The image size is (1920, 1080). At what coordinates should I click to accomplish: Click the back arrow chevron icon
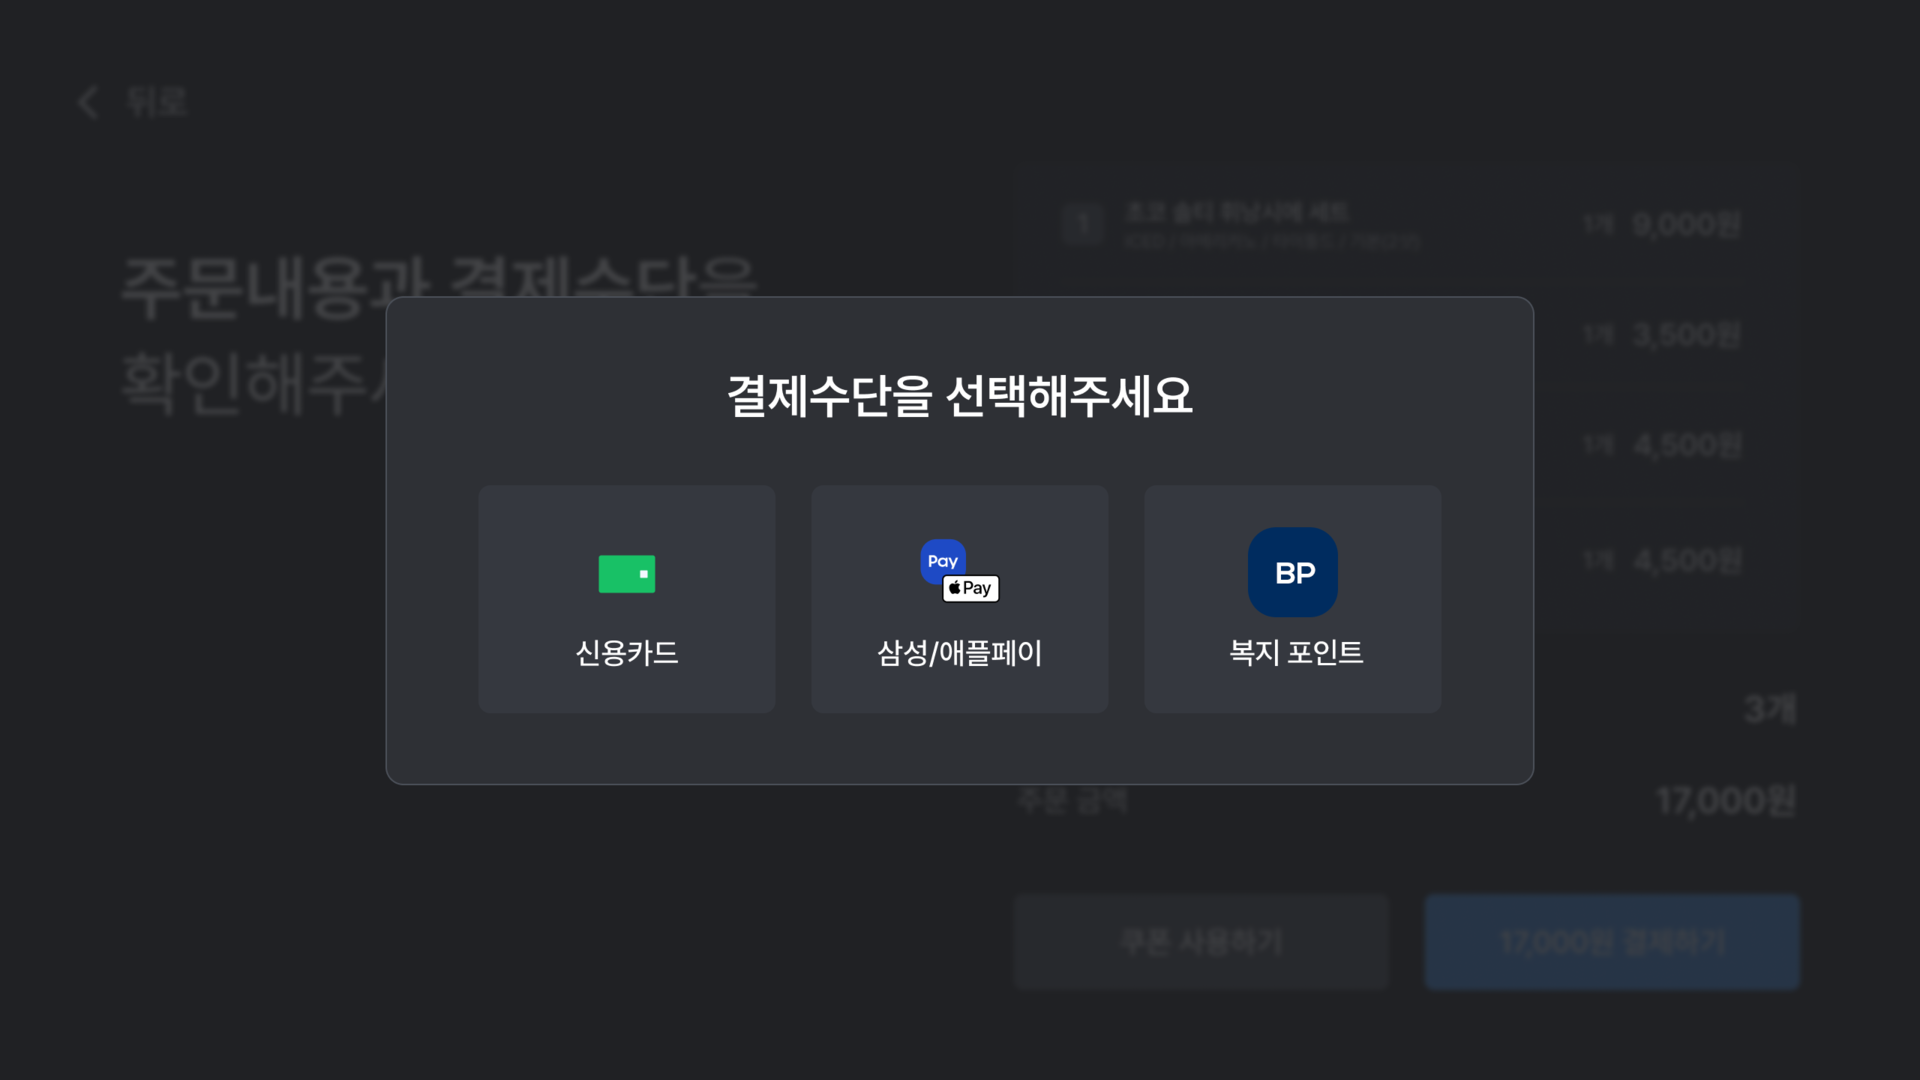[88, 102]
